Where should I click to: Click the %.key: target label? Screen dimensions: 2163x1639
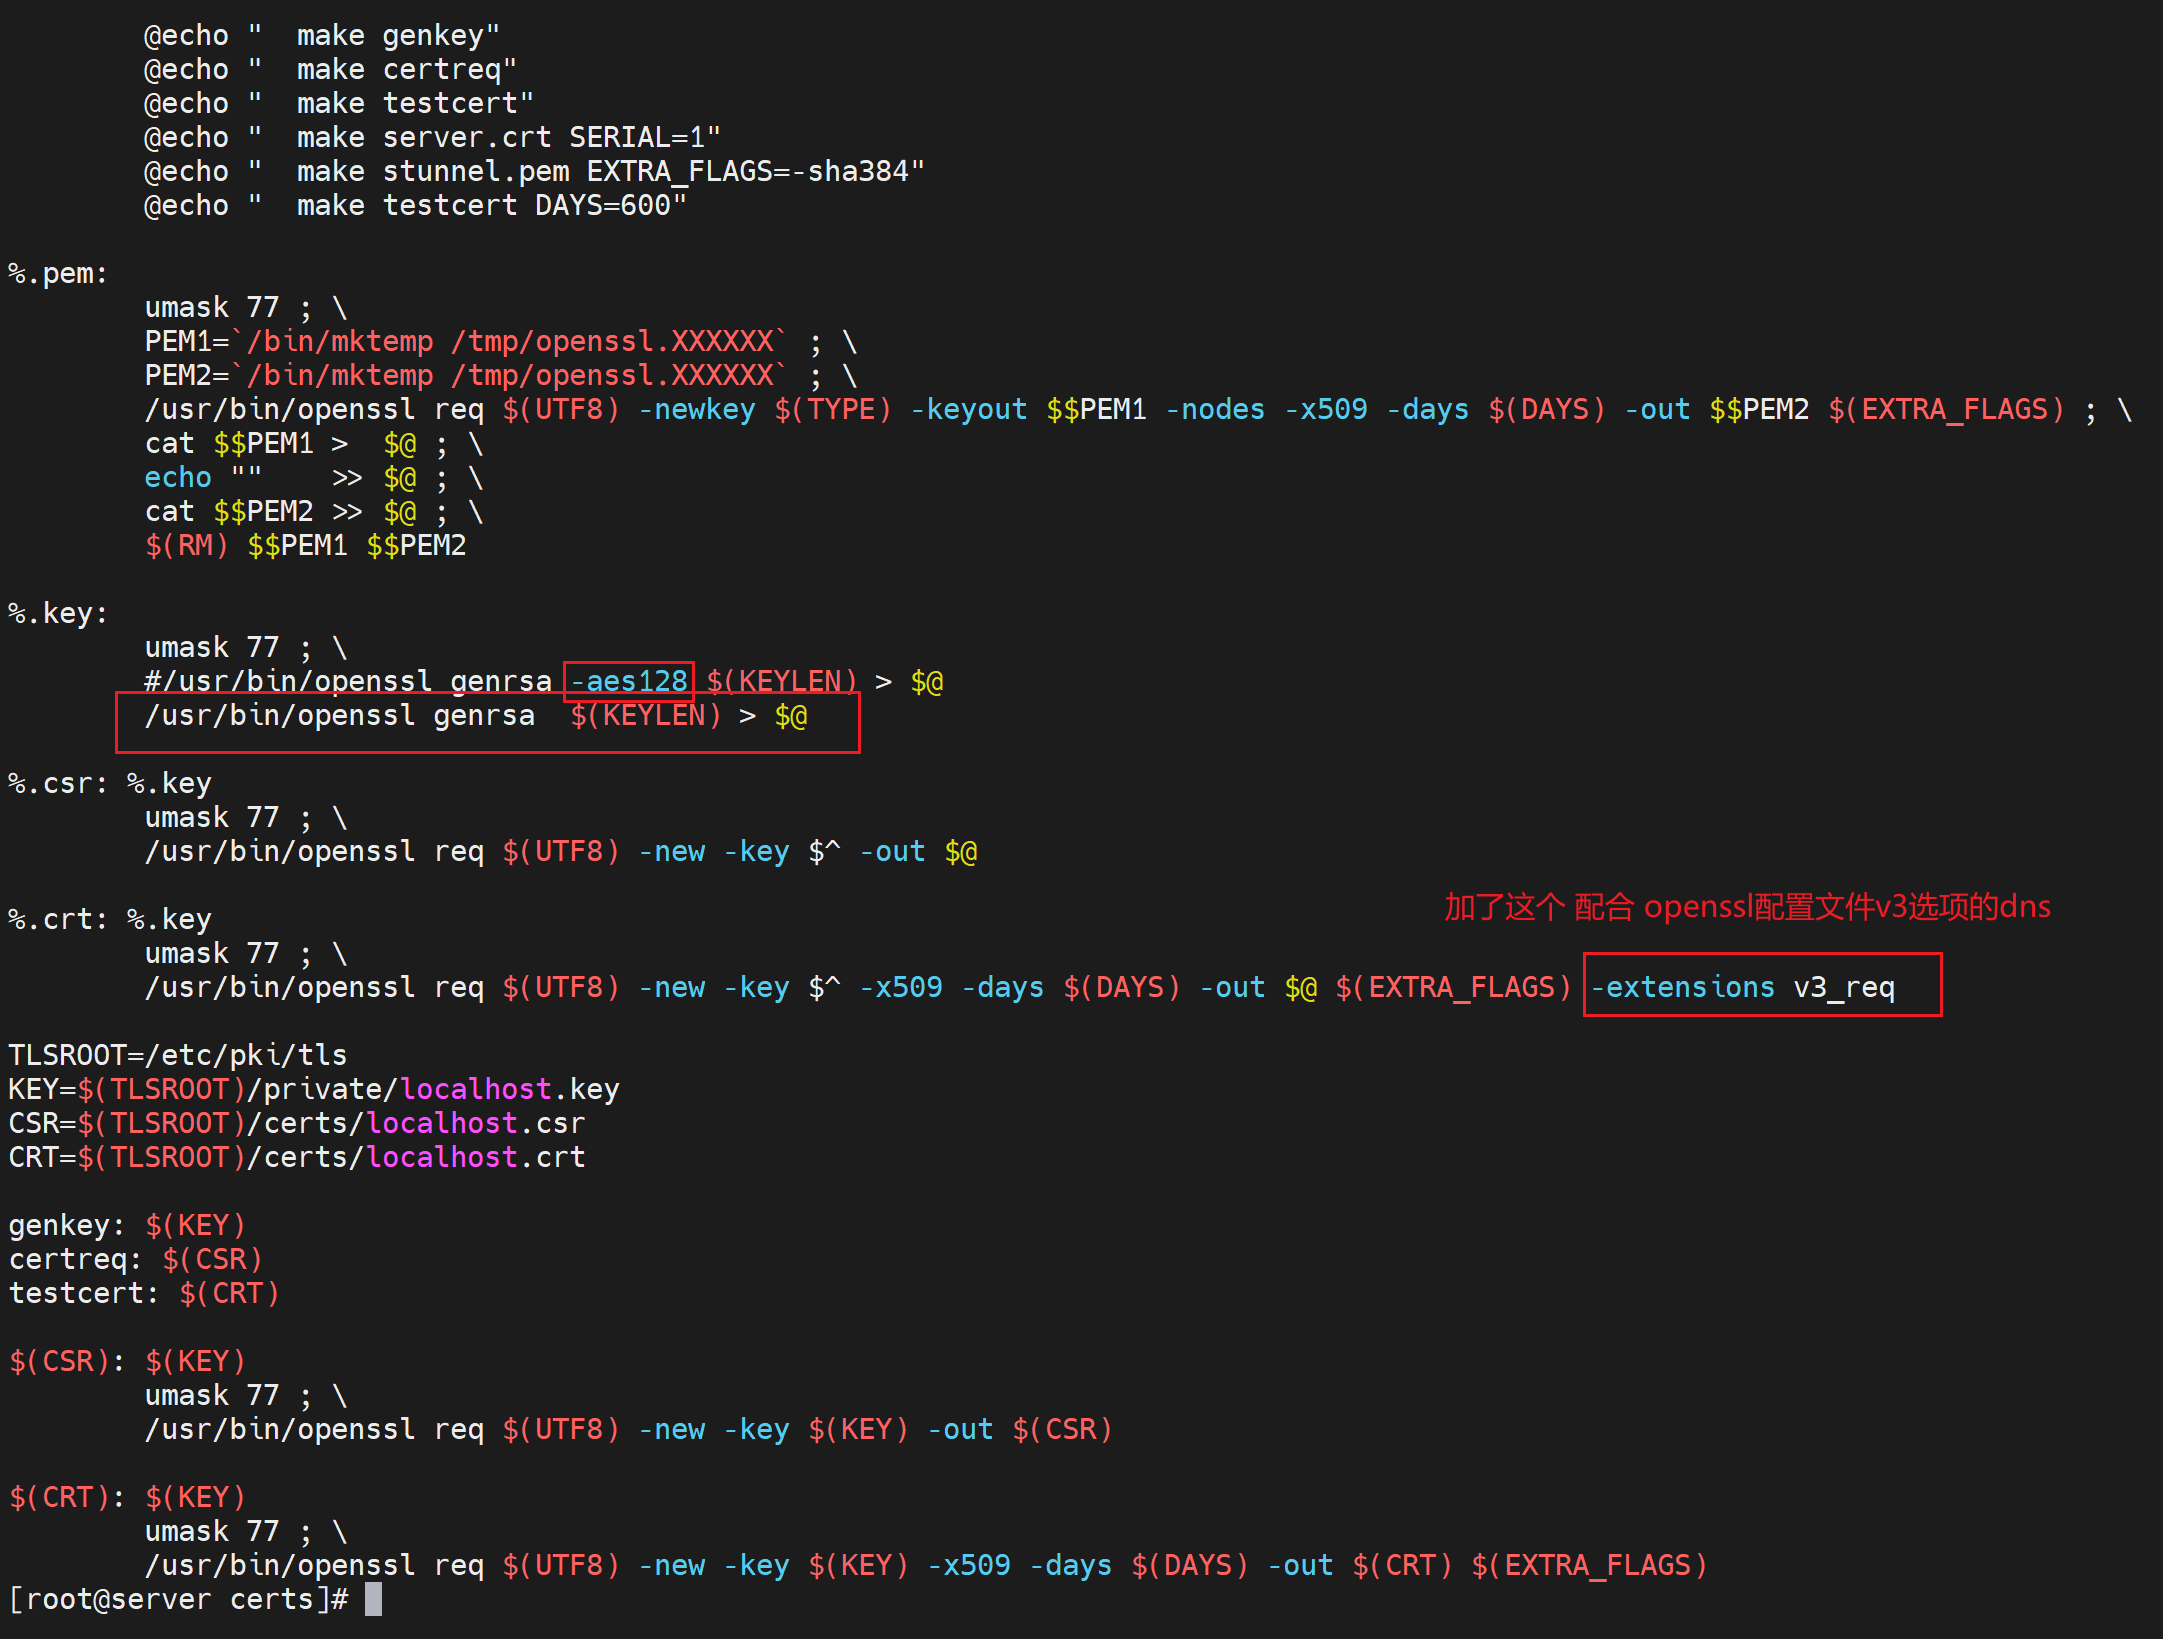pyautogui.click(x=58, y=614)
